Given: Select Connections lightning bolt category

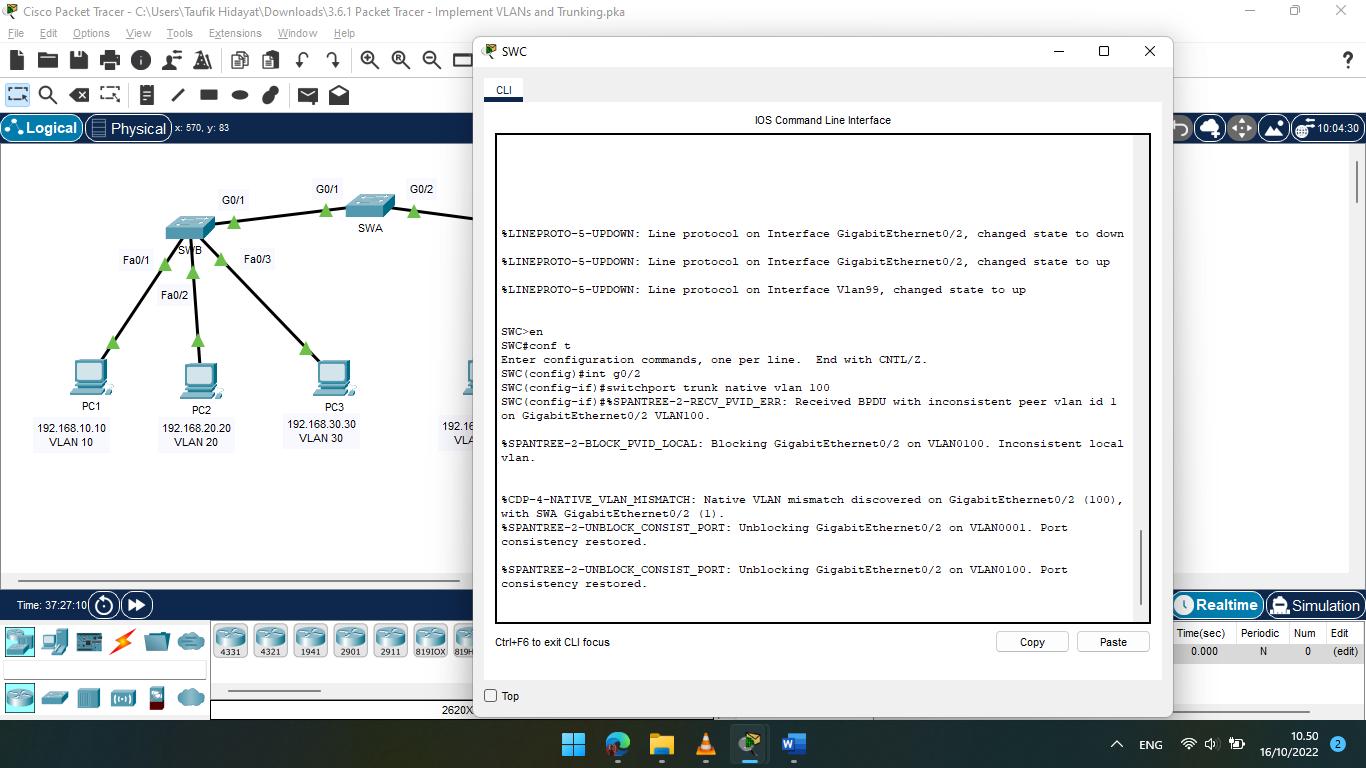Looking at the screenshot, I should tap(122, 641).
